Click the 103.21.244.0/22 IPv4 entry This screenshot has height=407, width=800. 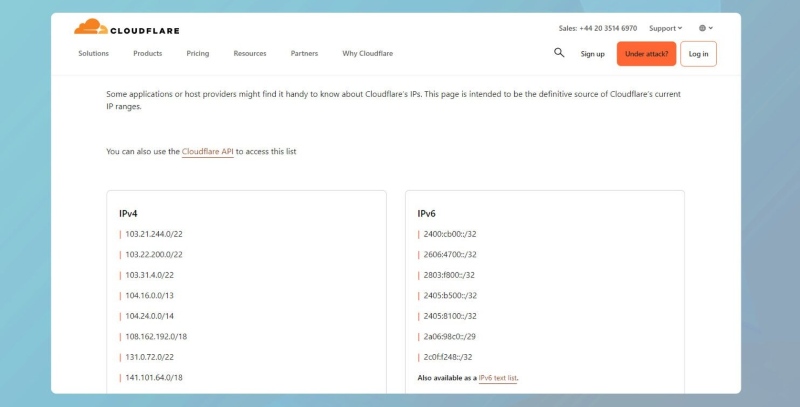coord(153,234)
